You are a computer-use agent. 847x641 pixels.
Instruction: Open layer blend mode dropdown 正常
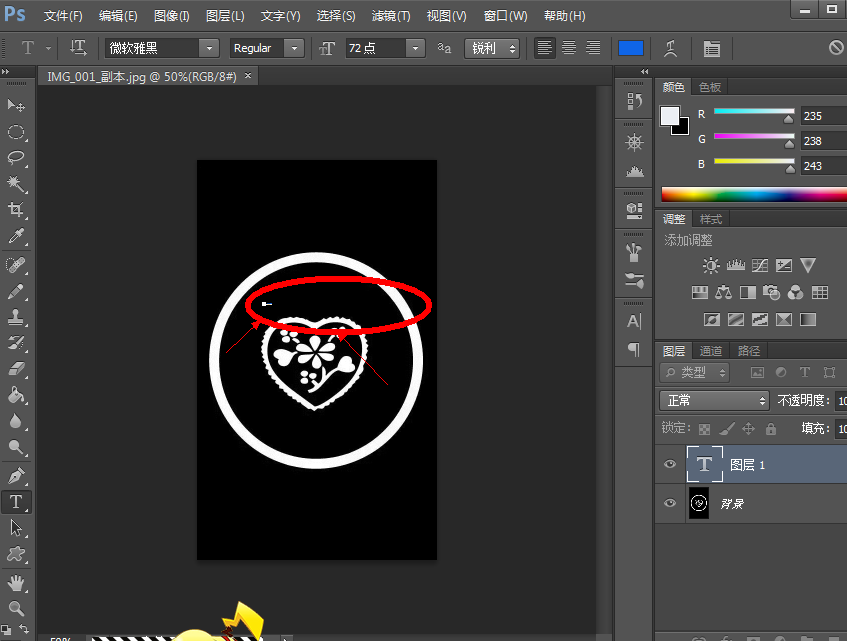[x=714, y=400]
